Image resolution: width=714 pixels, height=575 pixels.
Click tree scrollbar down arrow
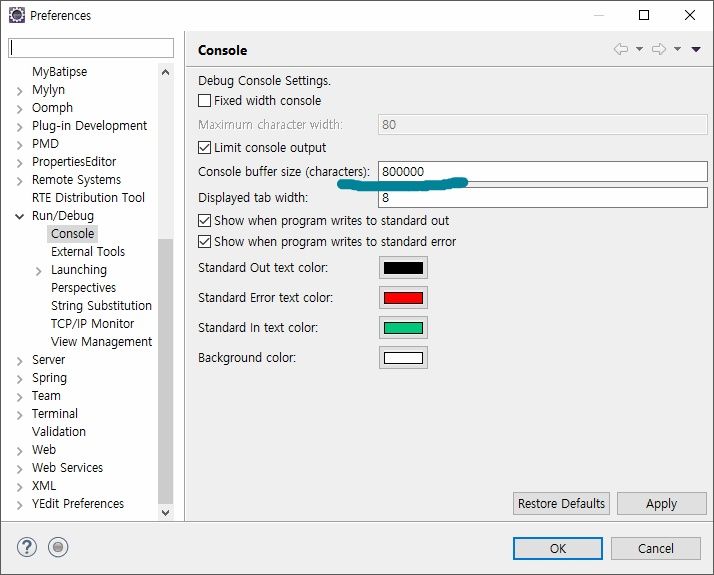166,512
